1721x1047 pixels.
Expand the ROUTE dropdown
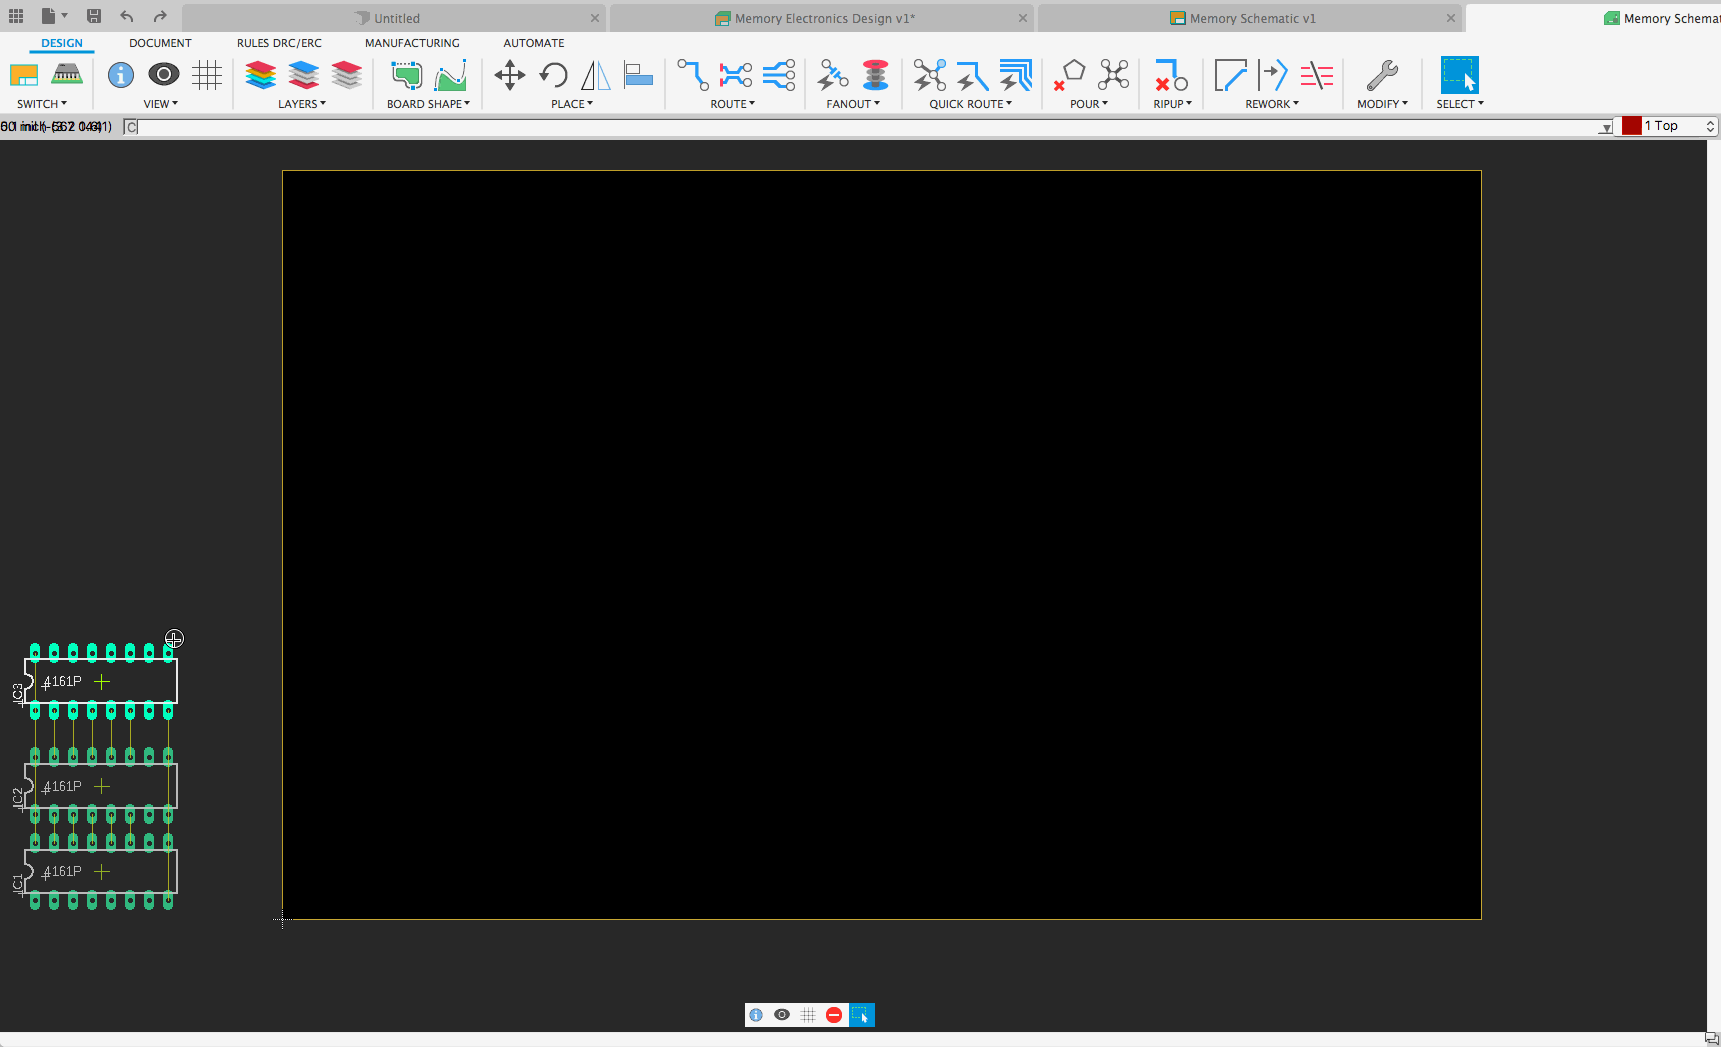click(733, 104)
